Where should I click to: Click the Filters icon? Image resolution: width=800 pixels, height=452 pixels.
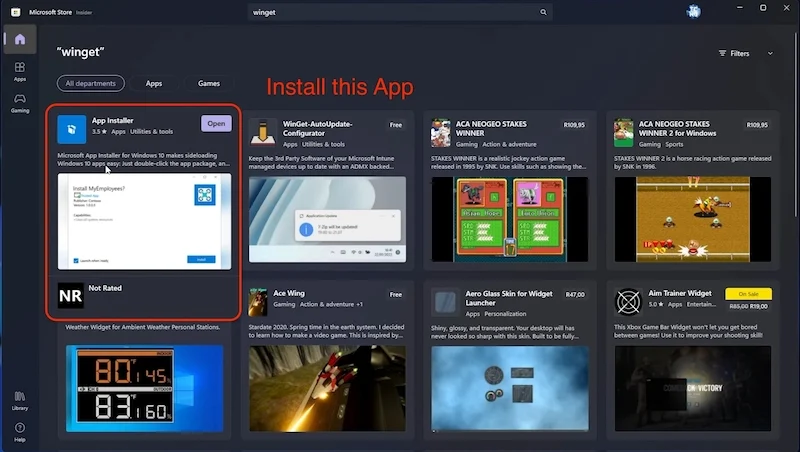pyautogui.click(x=722, y=53)
